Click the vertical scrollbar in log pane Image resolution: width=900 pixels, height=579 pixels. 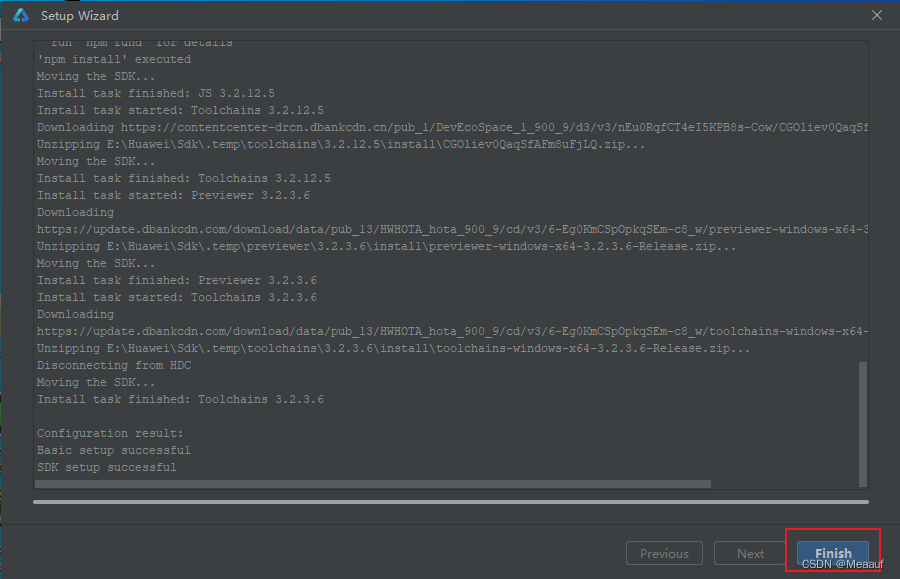(x=863, y=424)
